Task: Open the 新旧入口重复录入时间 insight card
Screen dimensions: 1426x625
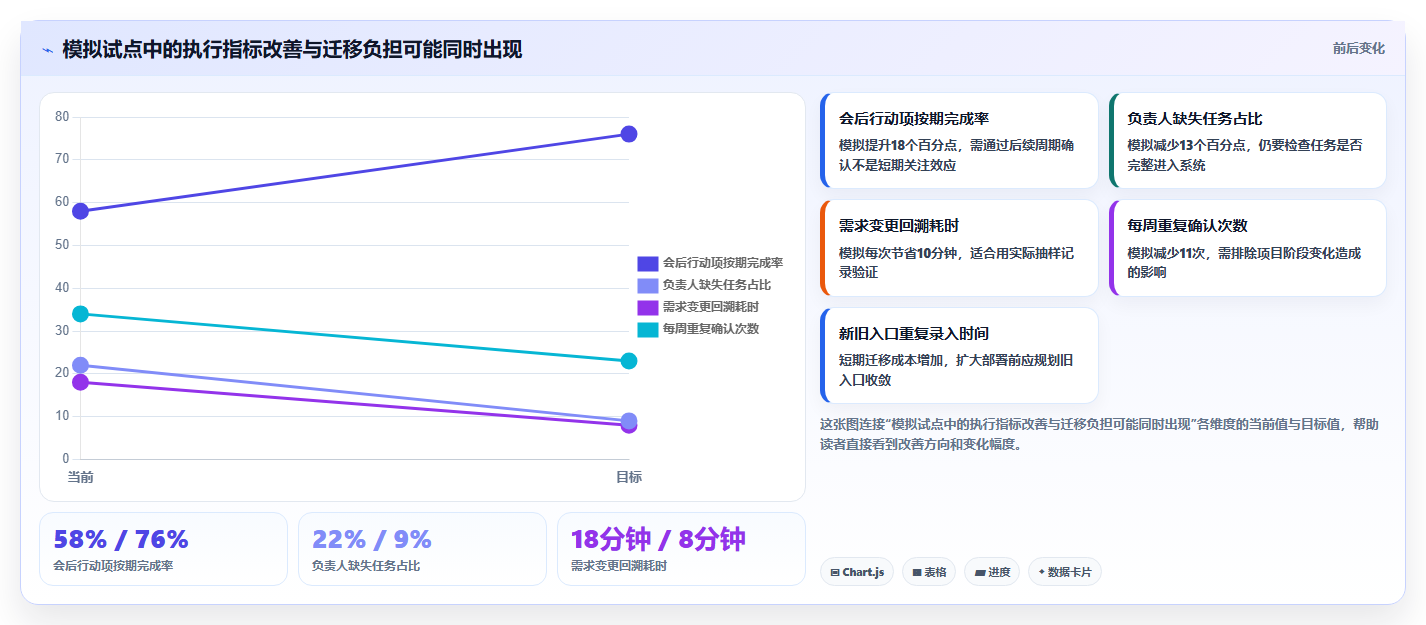Action: [959, 355]
